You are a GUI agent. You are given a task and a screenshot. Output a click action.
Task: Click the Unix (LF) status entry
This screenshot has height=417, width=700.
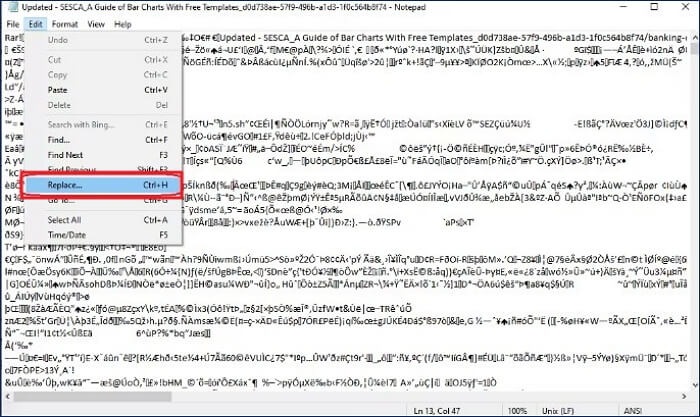click(x=558, y=411)
